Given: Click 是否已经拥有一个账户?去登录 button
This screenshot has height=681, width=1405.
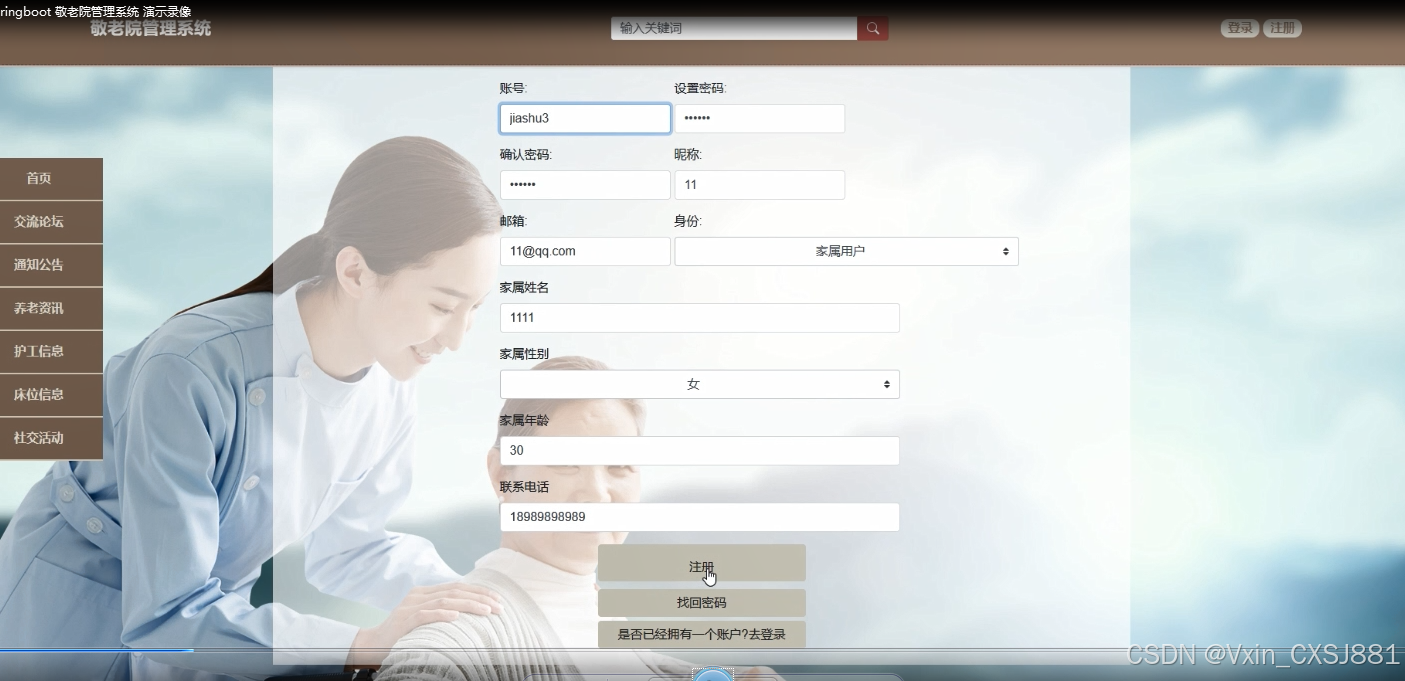Looking at the screenshot, I should click(x=701, y=634).
